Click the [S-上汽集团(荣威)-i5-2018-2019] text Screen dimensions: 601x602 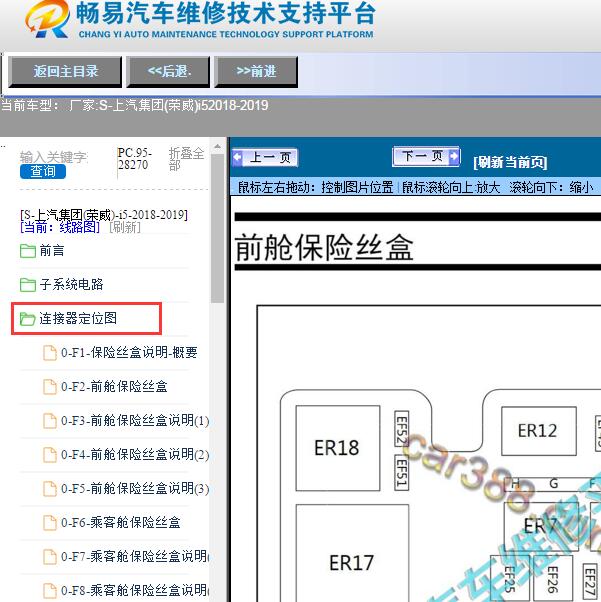click(x=104, y=215)
